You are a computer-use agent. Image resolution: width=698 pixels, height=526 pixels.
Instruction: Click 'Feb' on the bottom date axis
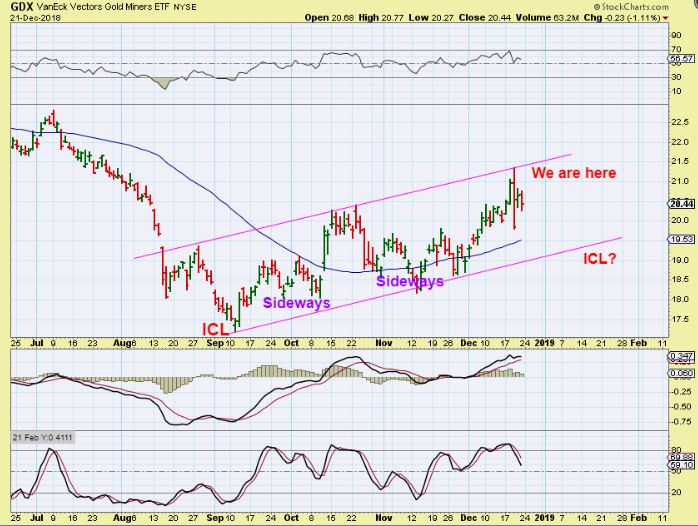[638, 518]
